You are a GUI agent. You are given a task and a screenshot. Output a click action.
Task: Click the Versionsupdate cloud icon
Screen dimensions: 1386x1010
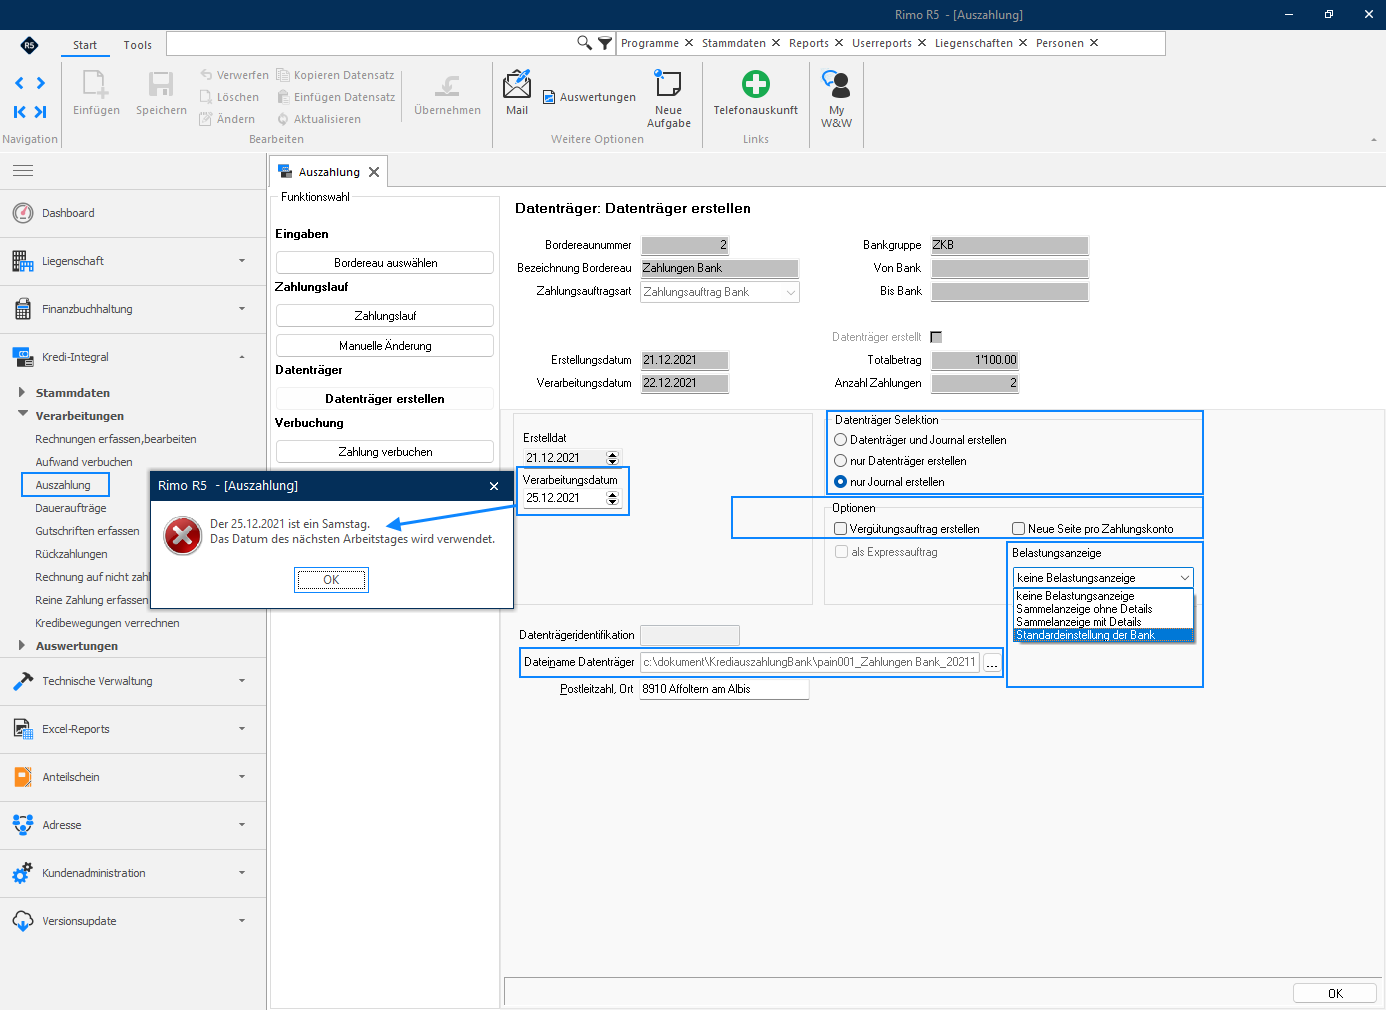[23, 921]
